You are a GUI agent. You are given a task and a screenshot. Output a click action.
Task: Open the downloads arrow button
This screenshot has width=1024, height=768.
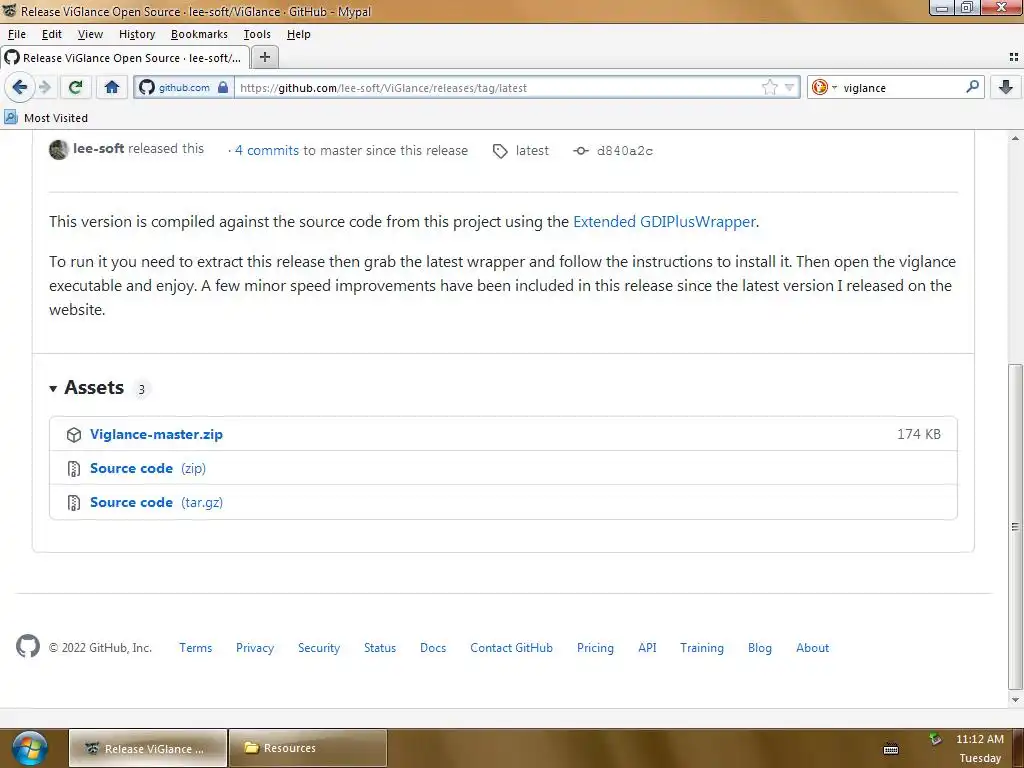tap(1006, 87)
